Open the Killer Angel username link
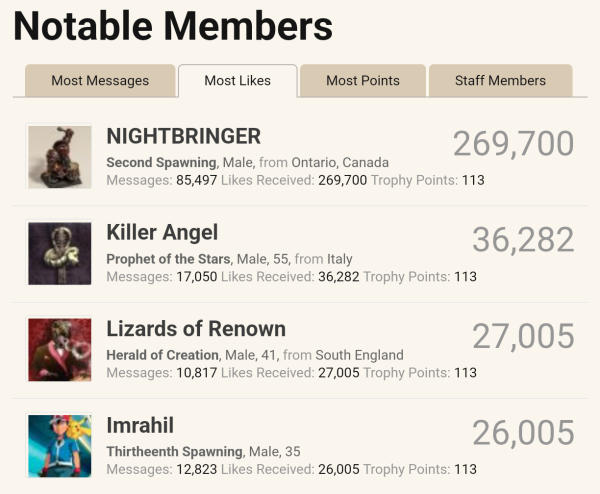 [162, 233]
